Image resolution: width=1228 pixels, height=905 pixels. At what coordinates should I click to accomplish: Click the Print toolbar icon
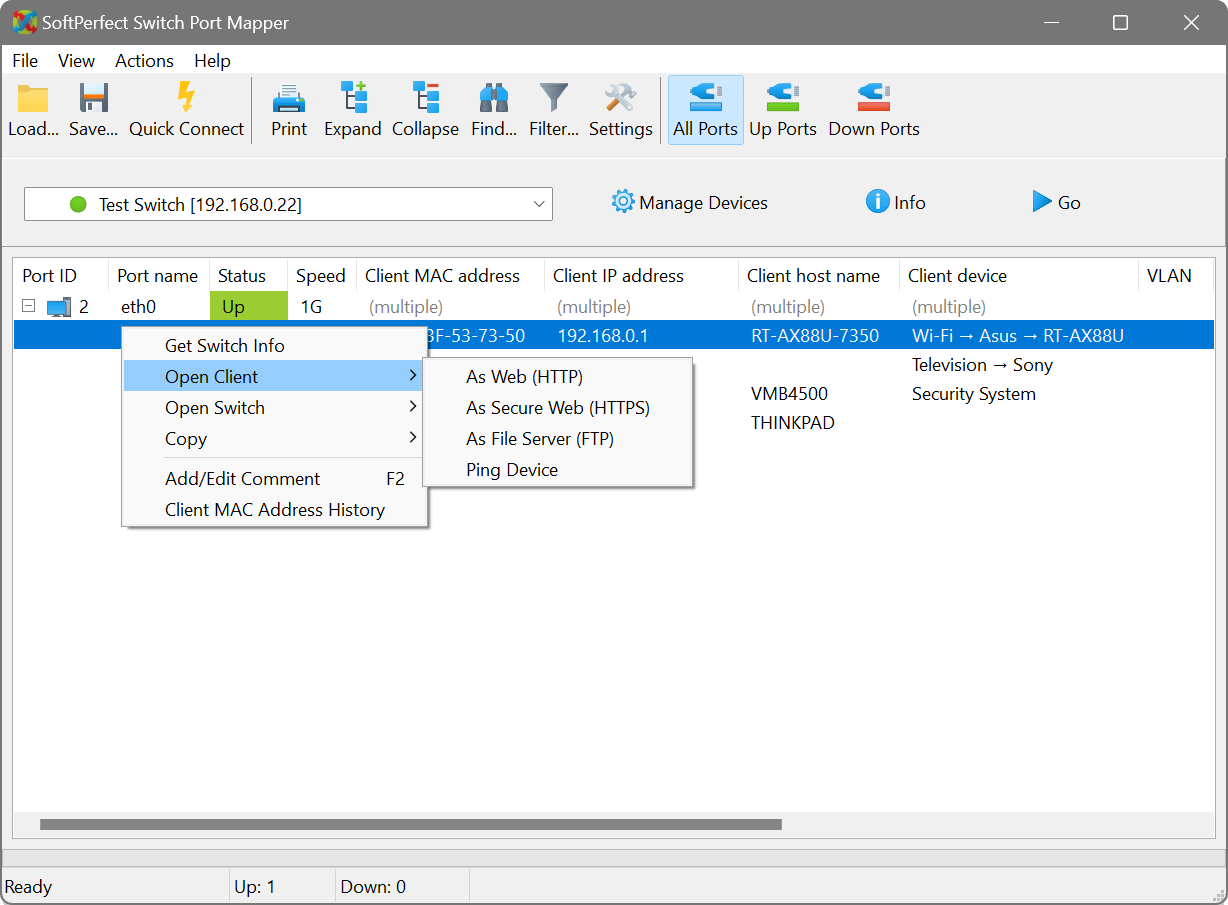coord(289,98)
